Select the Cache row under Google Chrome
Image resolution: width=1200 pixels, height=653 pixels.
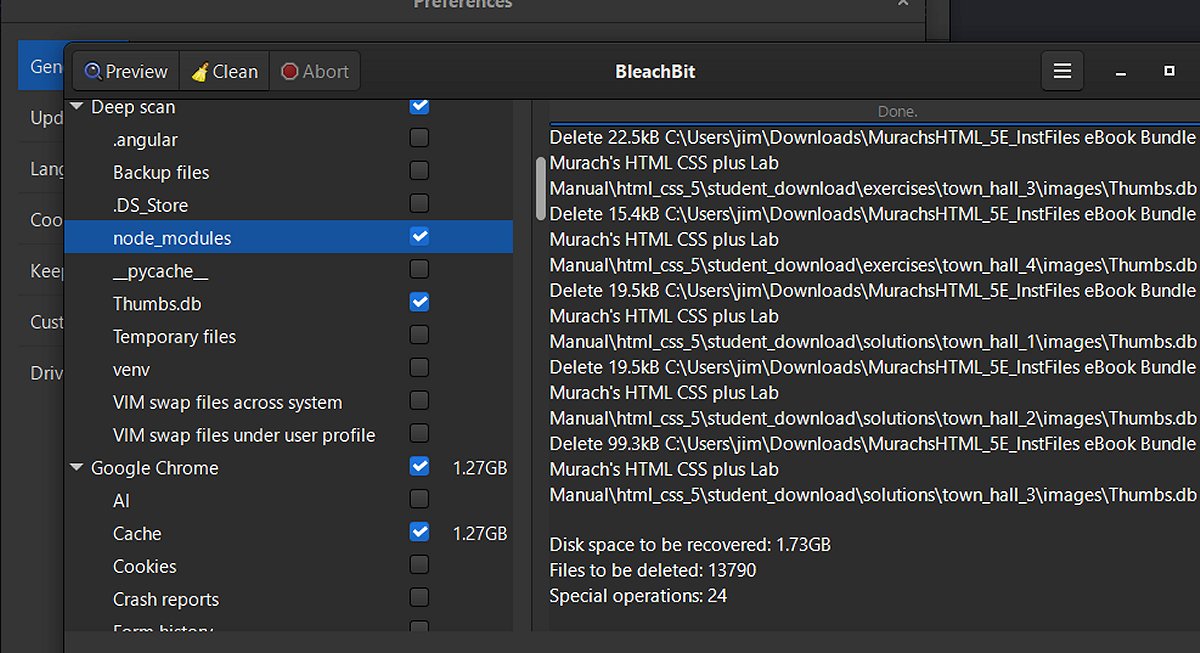[288, 534]
